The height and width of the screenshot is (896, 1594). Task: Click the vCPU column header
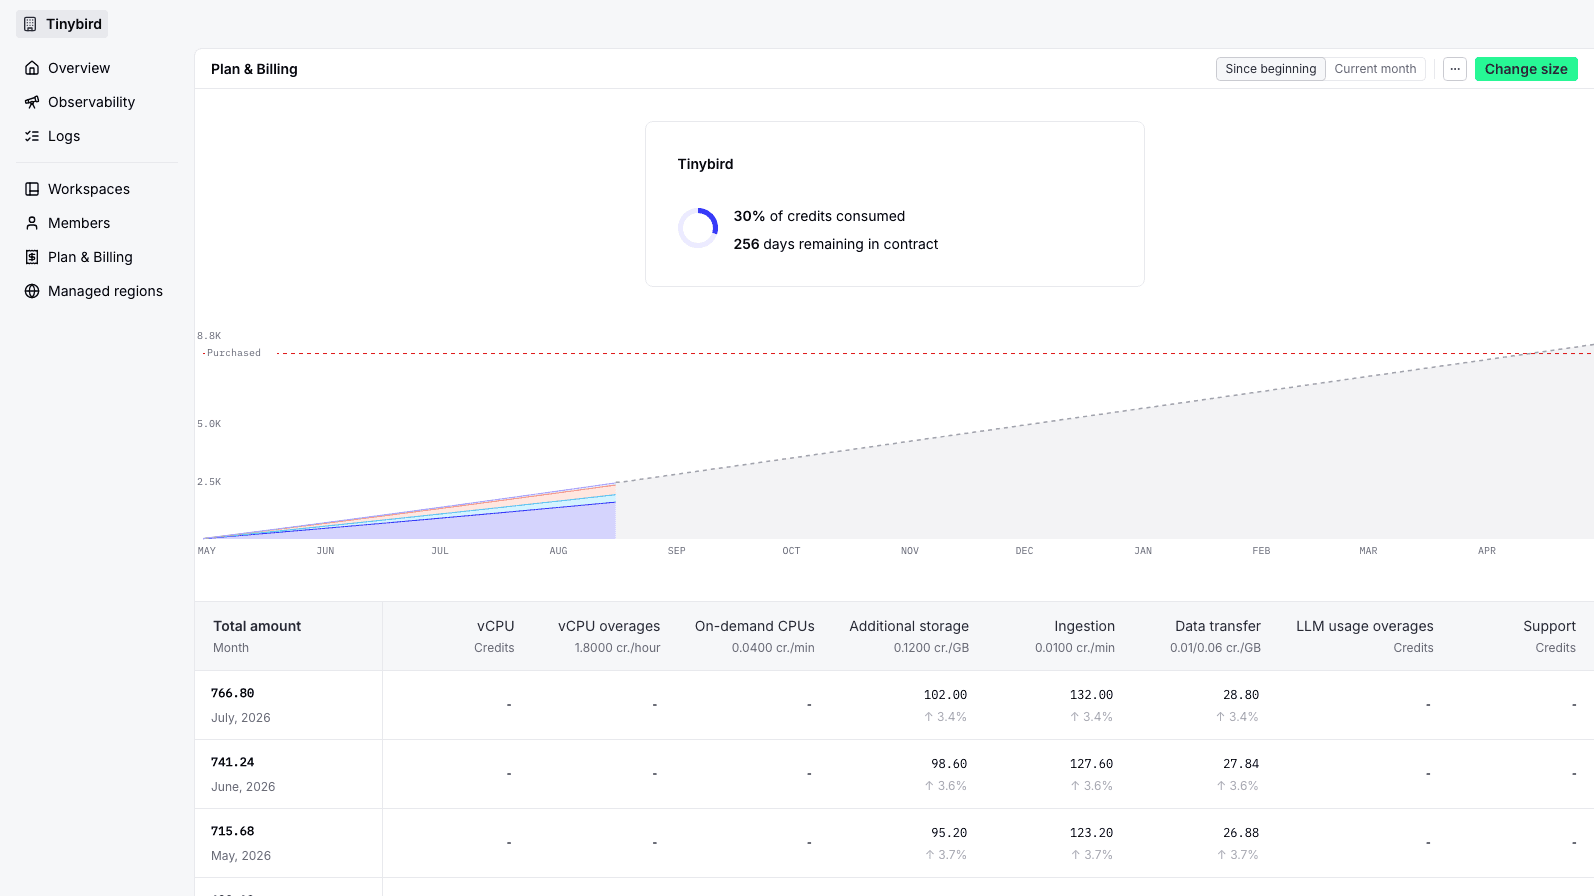click(x=495, y=626)
